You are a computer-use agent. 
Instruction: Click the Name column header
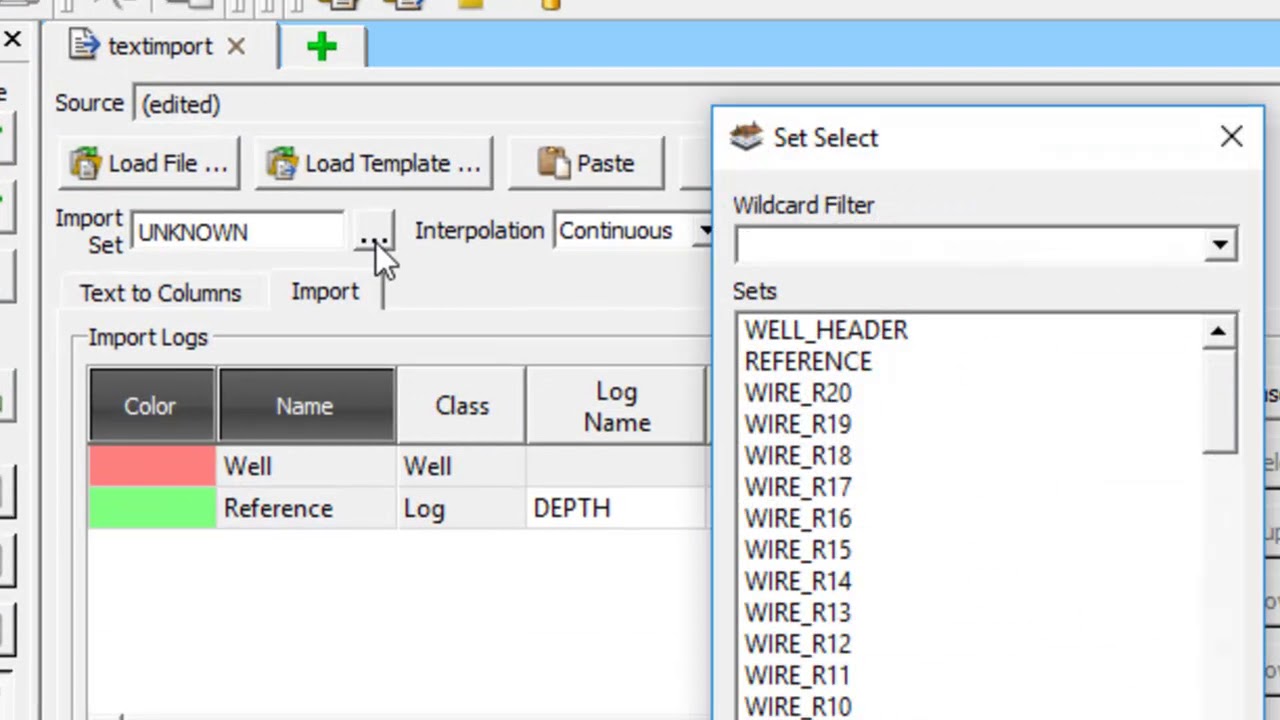click(x=305, y=406)
